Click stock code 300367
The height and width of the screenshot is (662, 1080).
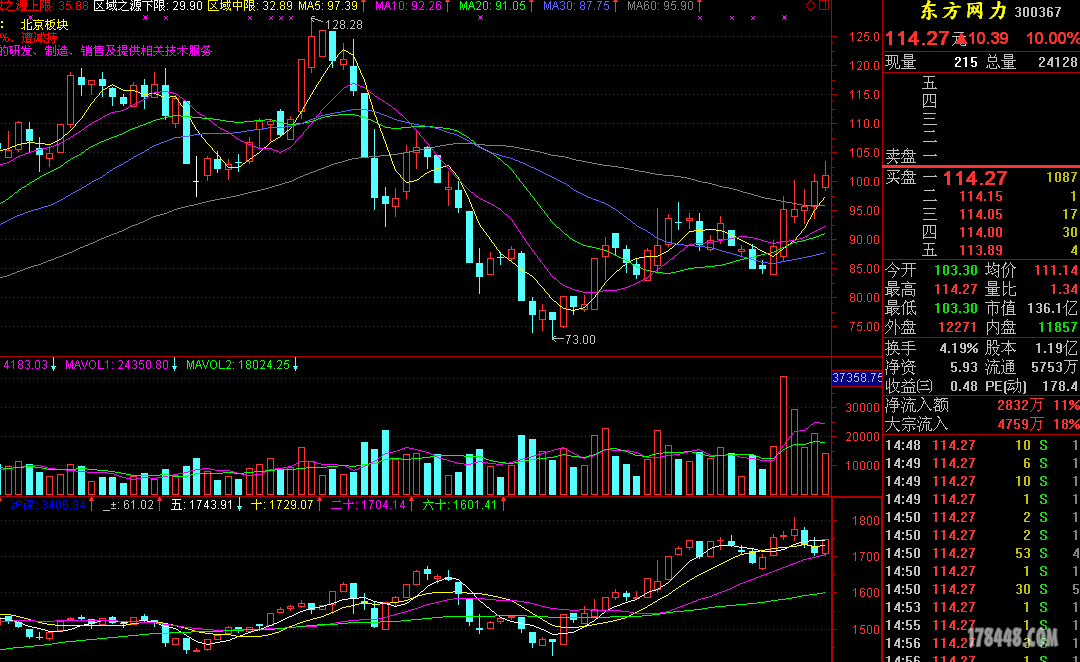1038,13
